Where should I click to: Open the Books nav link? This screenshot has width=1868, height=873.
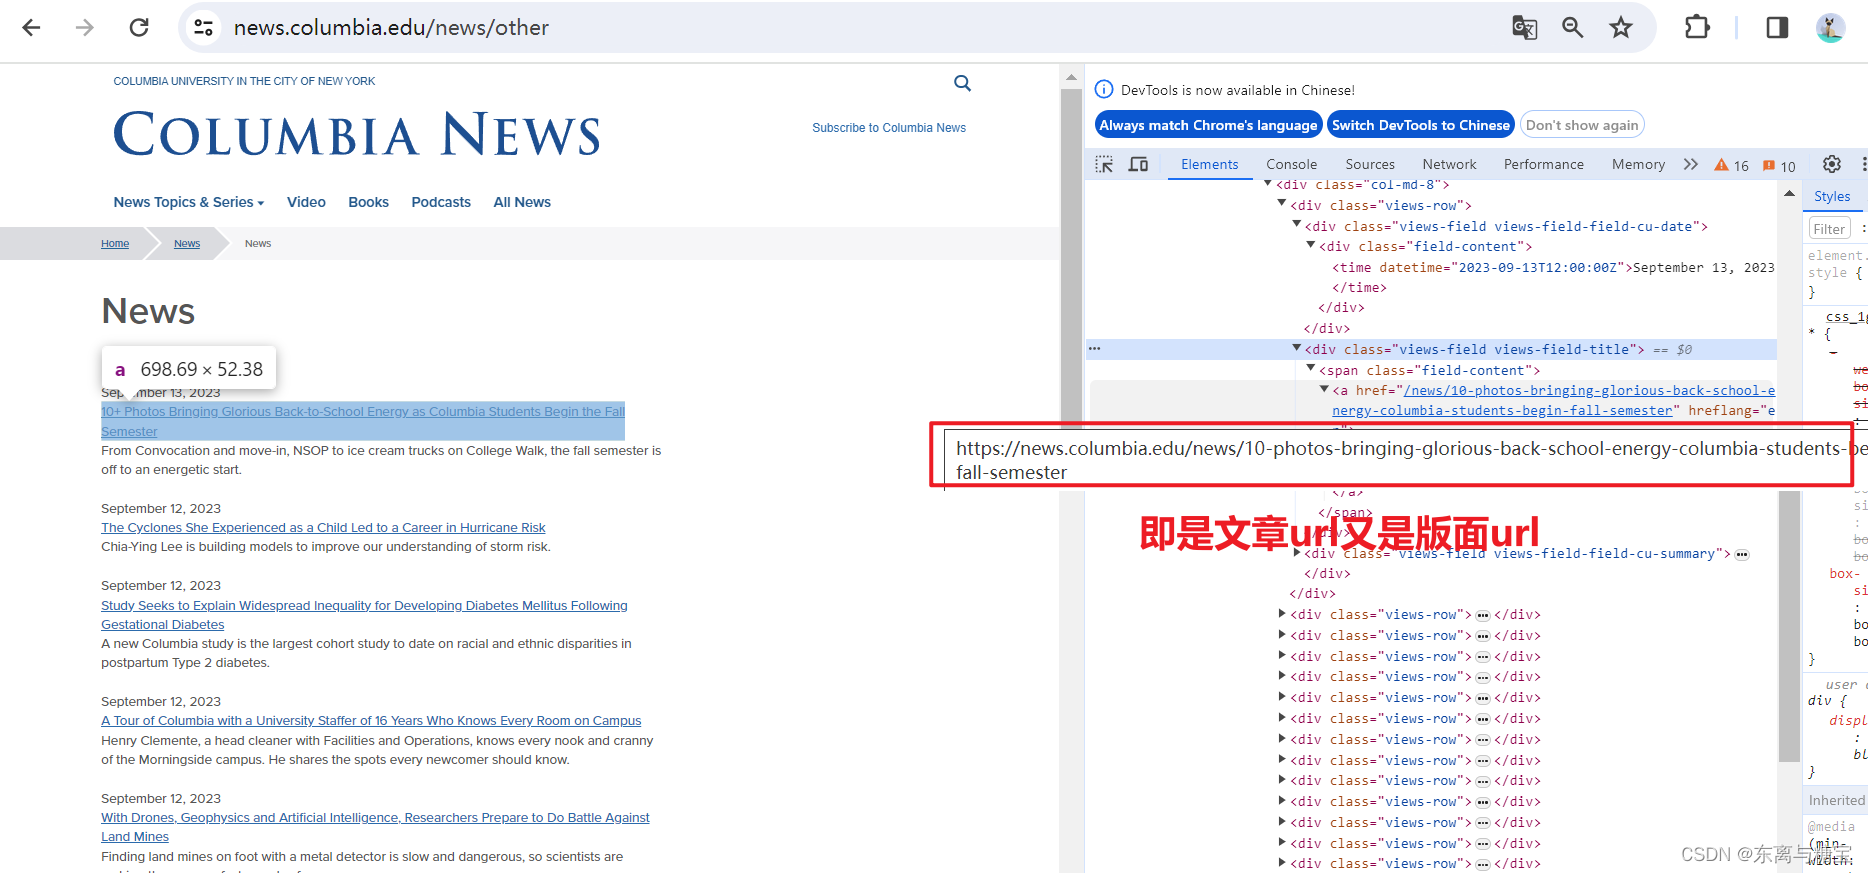coord(368,202)
